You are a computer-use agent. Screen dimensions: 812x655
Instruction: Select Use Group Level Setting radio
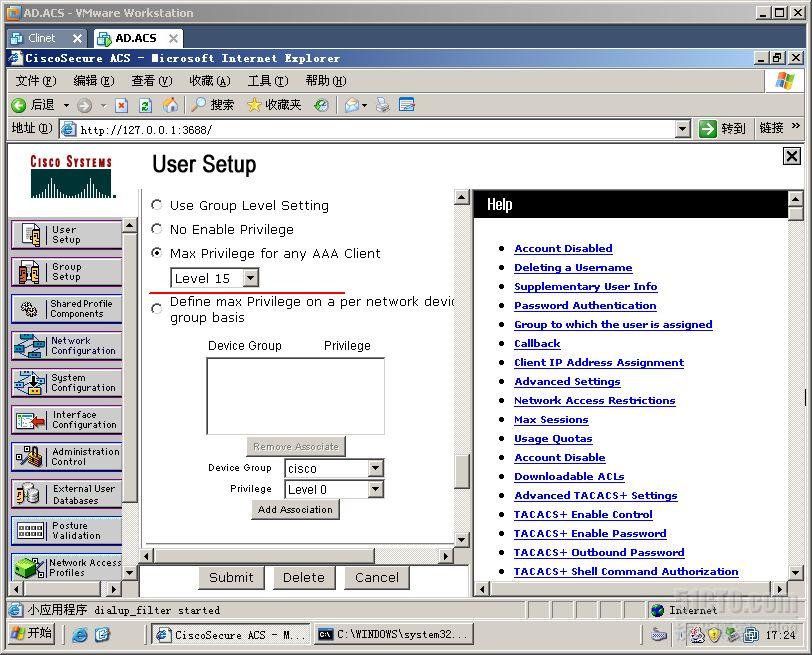[x=156, y=205]
